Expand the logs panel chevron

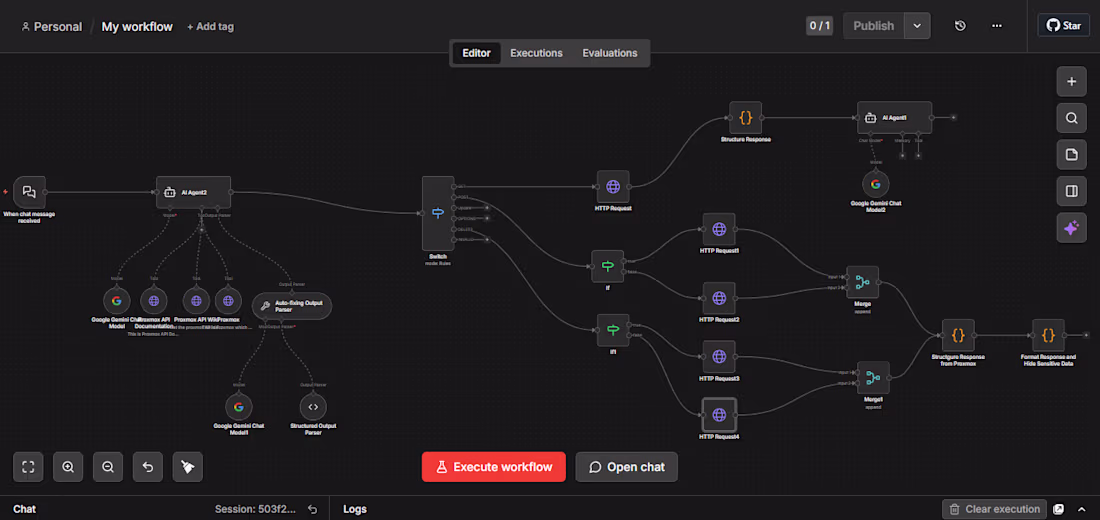[x=1081, y=509]
